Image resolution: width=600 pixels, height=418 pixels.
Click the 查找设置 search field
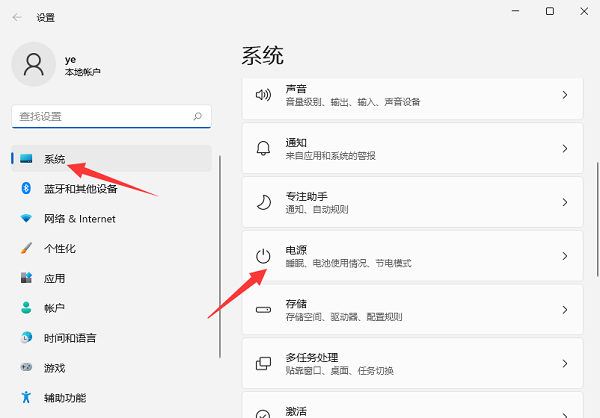click(100, 117)
